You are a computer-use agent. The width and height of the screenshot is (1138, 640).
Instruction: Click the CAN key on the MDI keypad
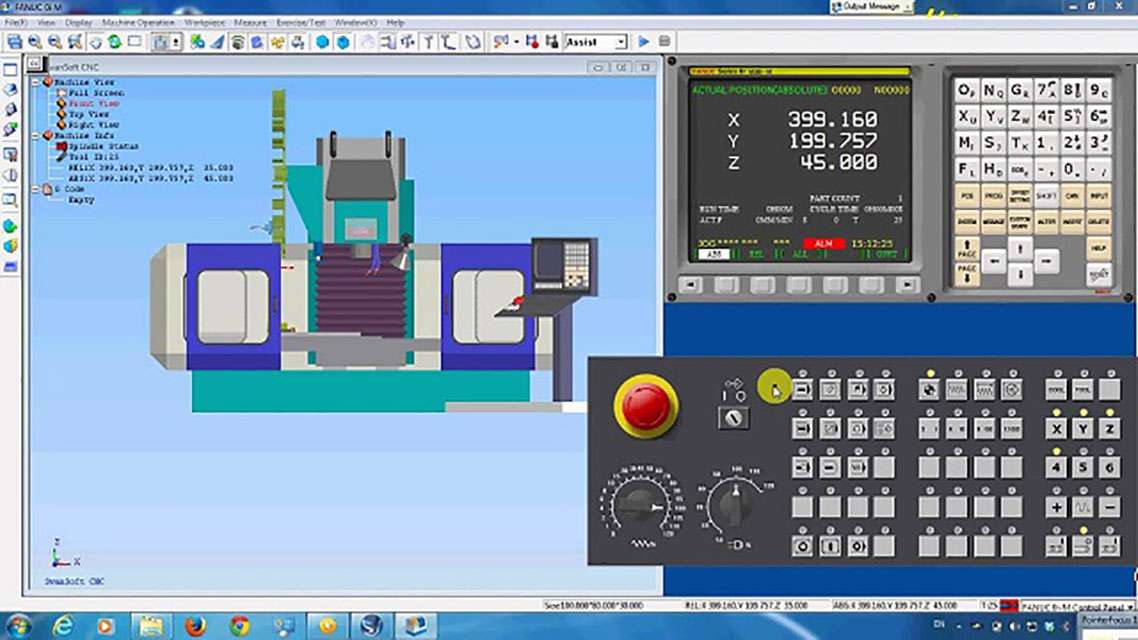[x=1072, y=196]
